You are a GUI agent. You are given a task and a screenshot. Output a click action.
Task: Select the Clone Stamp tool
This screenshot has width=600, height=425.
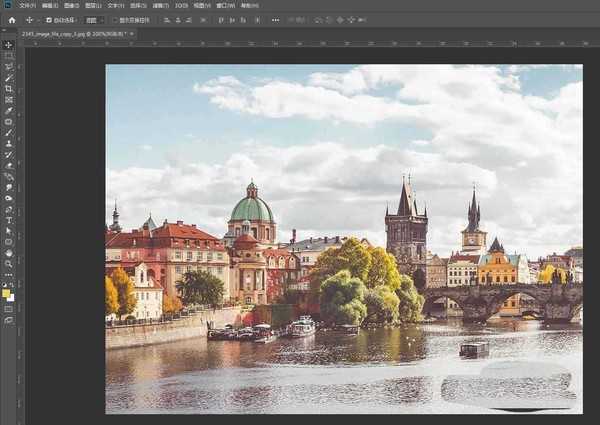[8, 143]
